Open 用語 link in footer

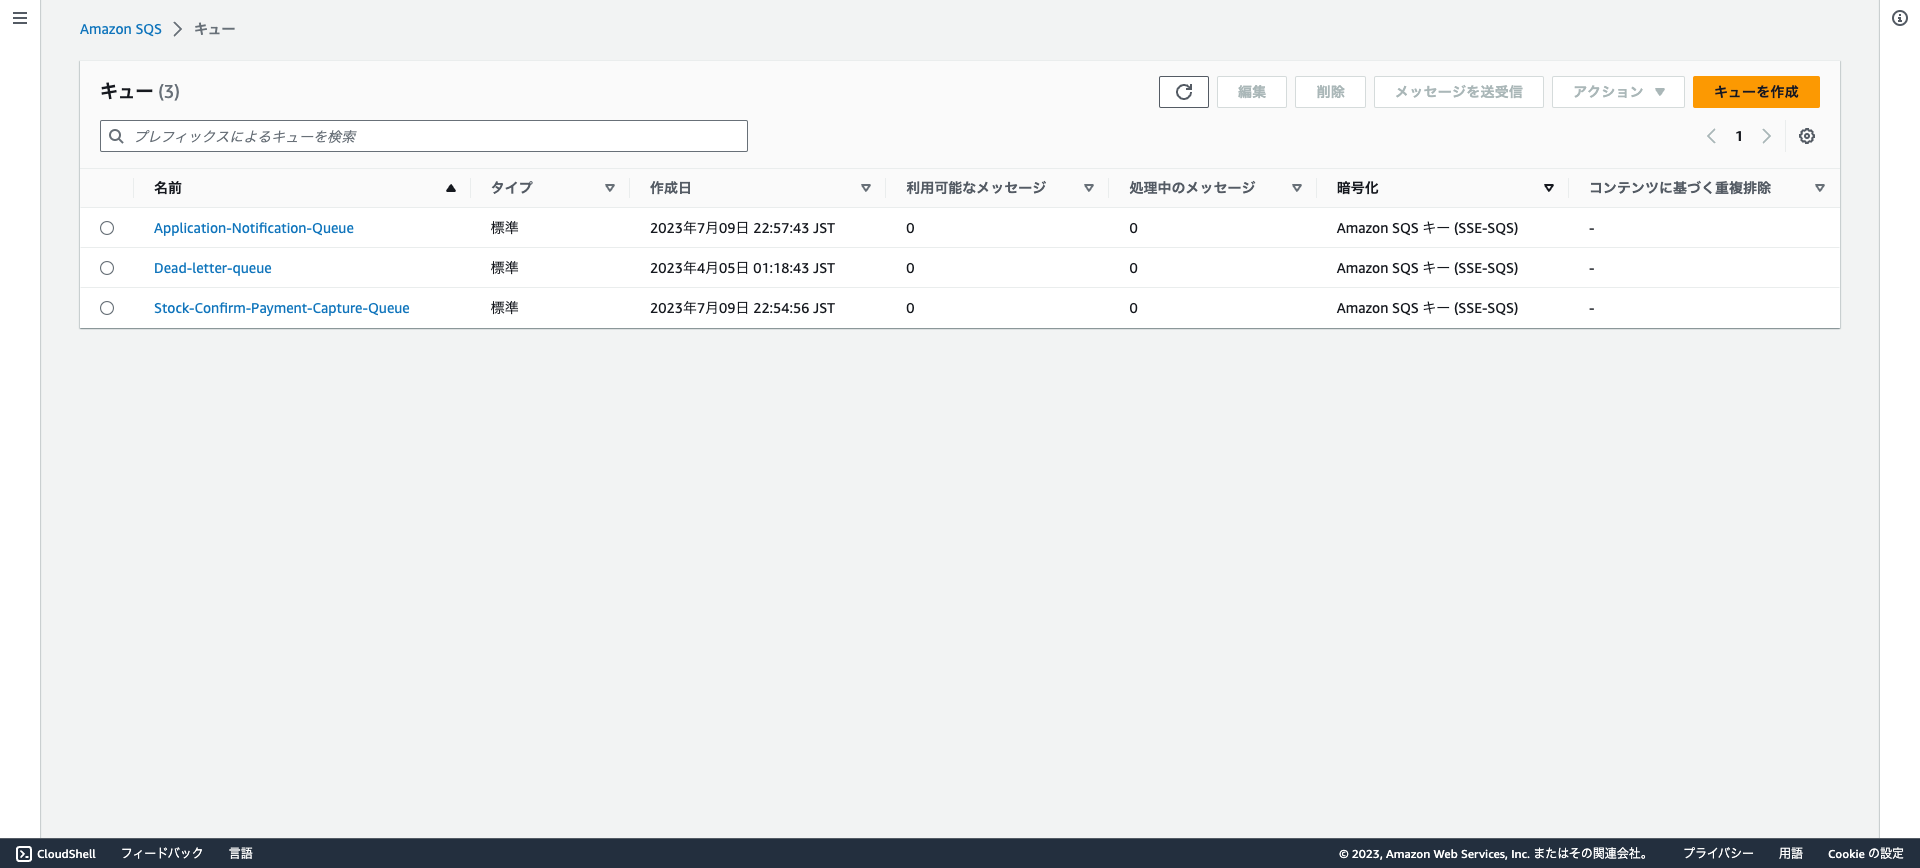[1791, 853]
